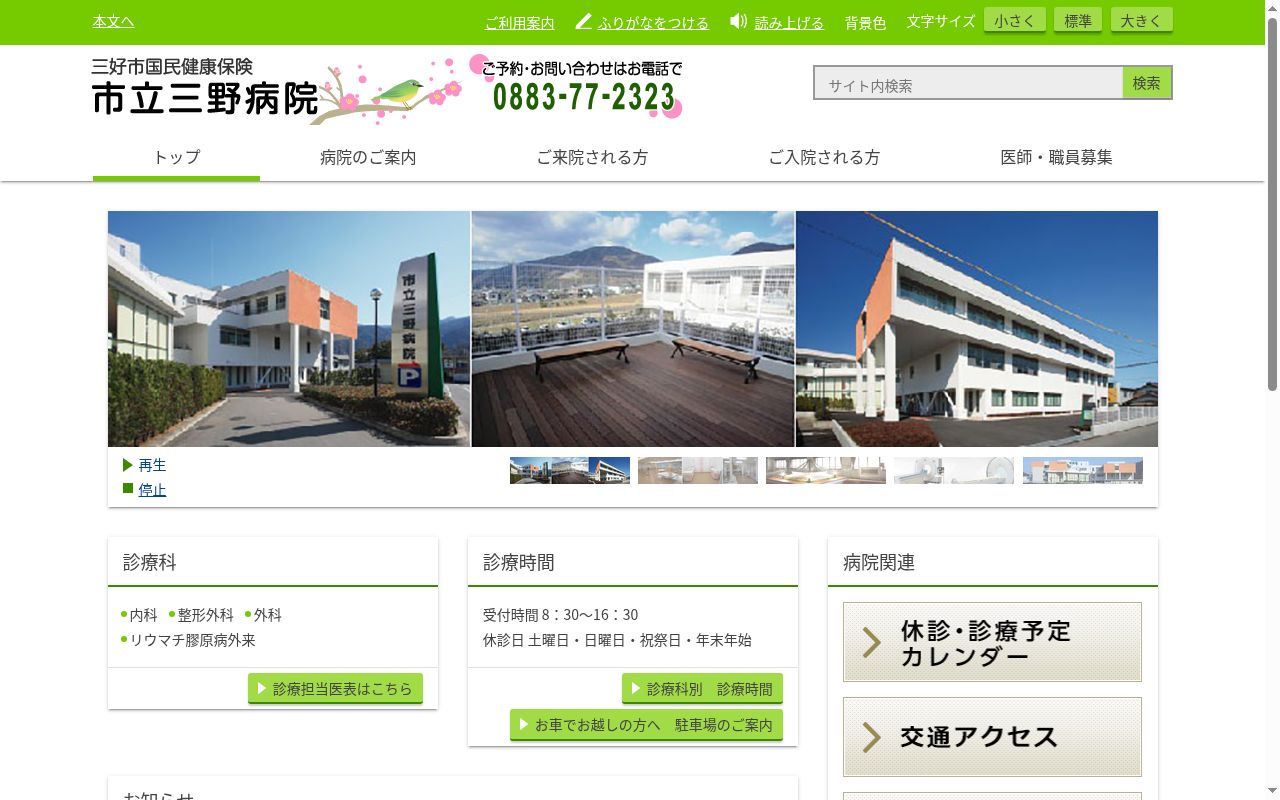
Task: Click the 検索 search button
Action: coord(1147,83)
